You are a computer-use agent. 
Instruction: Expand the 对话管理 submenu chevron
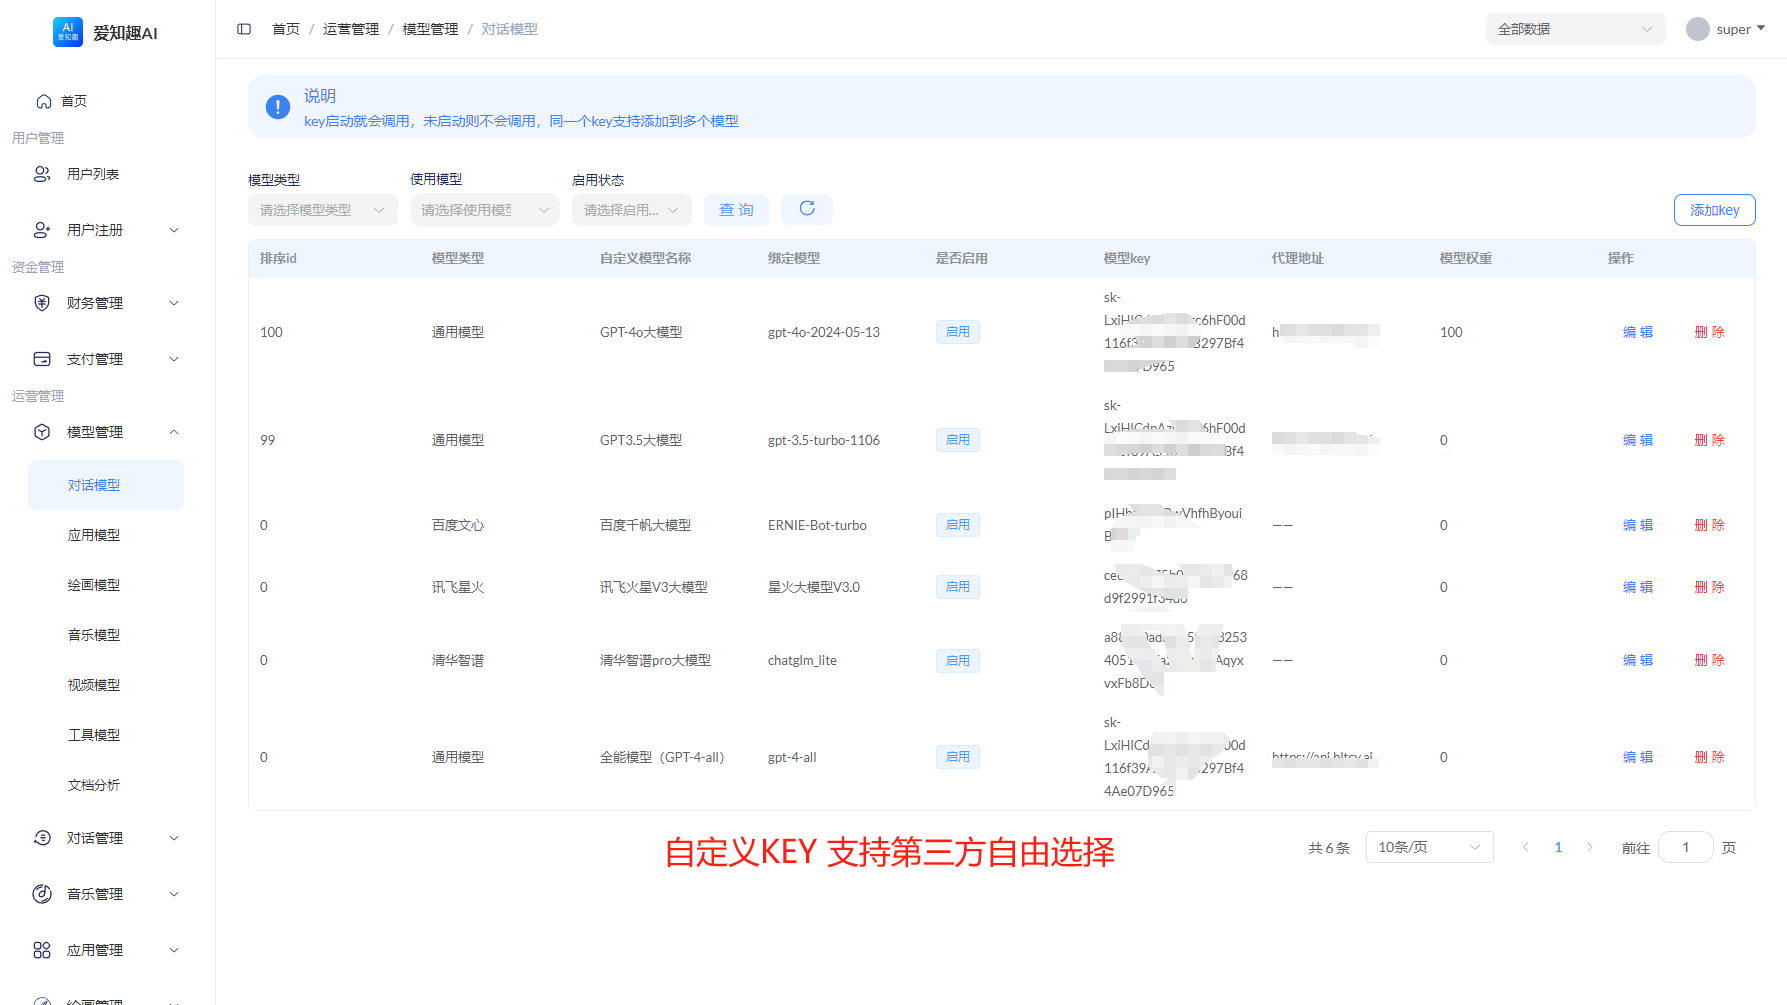(x=174, y=838)
